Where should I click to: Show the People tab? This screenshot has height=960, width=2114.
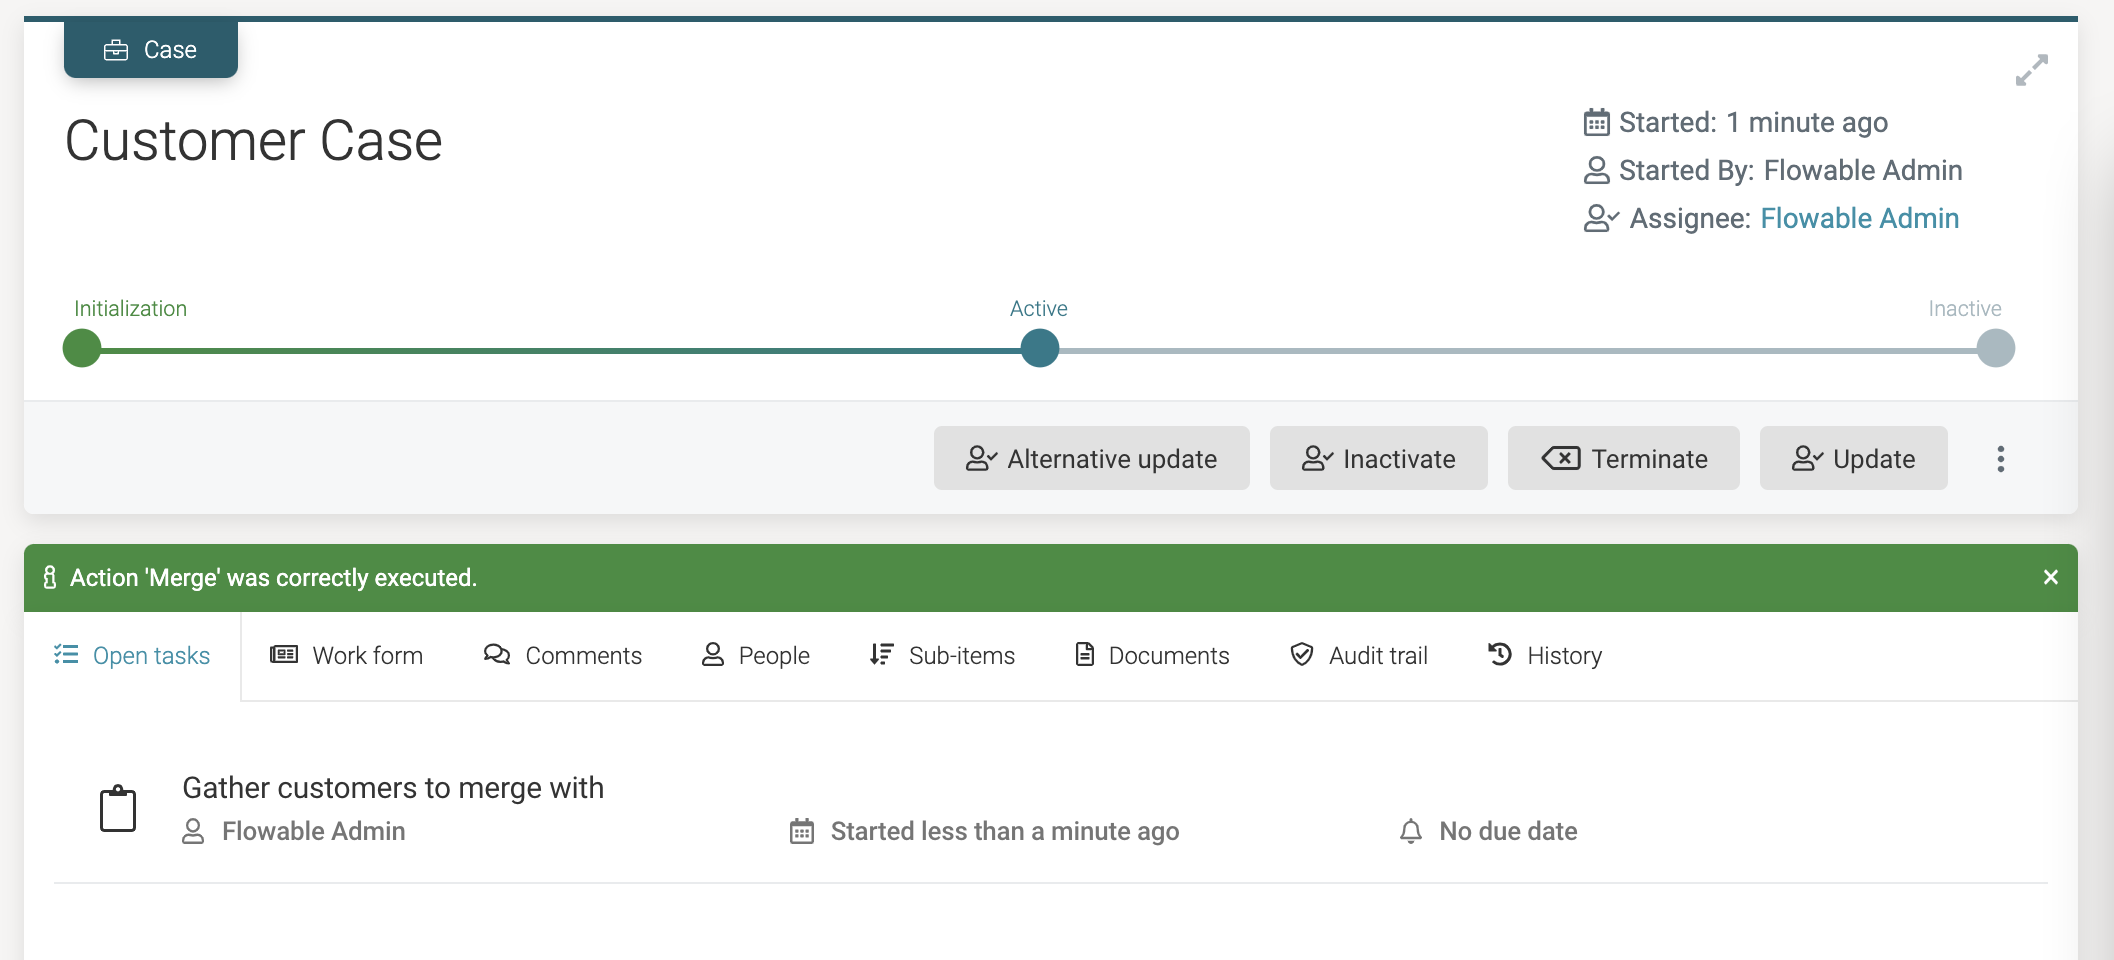(756, 656)
